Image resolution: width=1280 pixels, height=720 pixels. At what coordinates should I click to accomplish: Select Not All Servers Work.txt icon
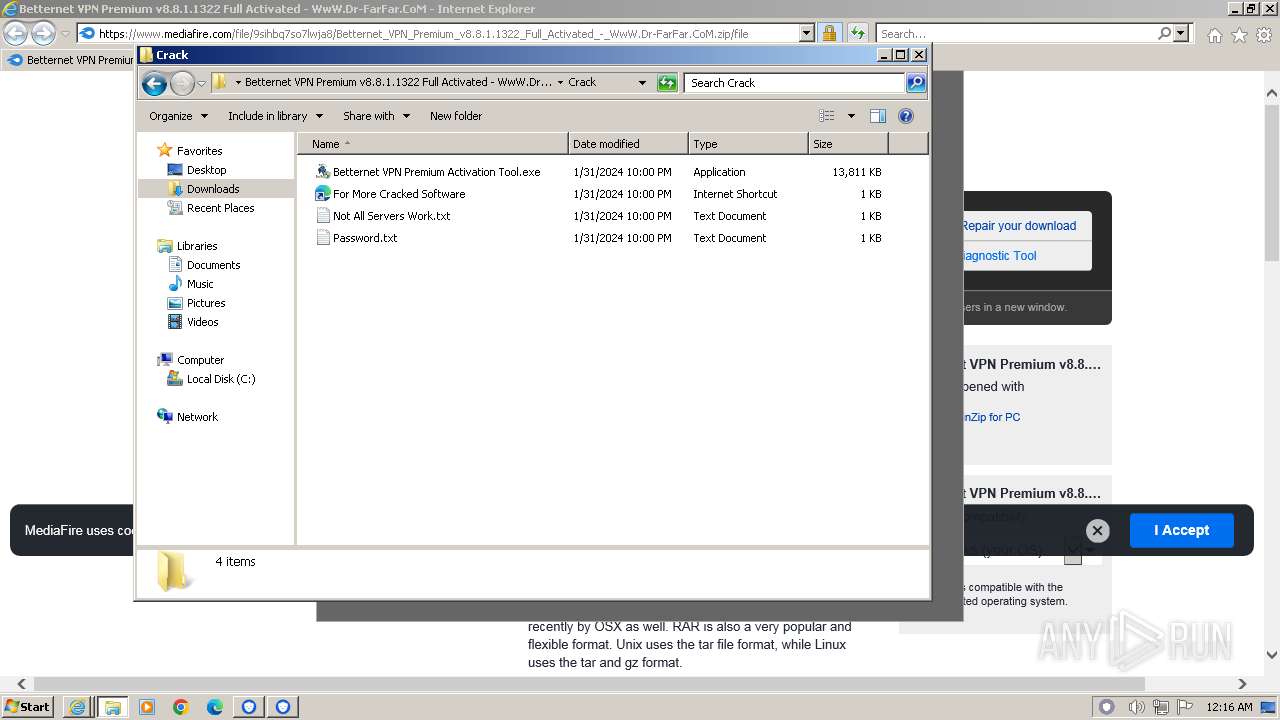coord(323,216)
